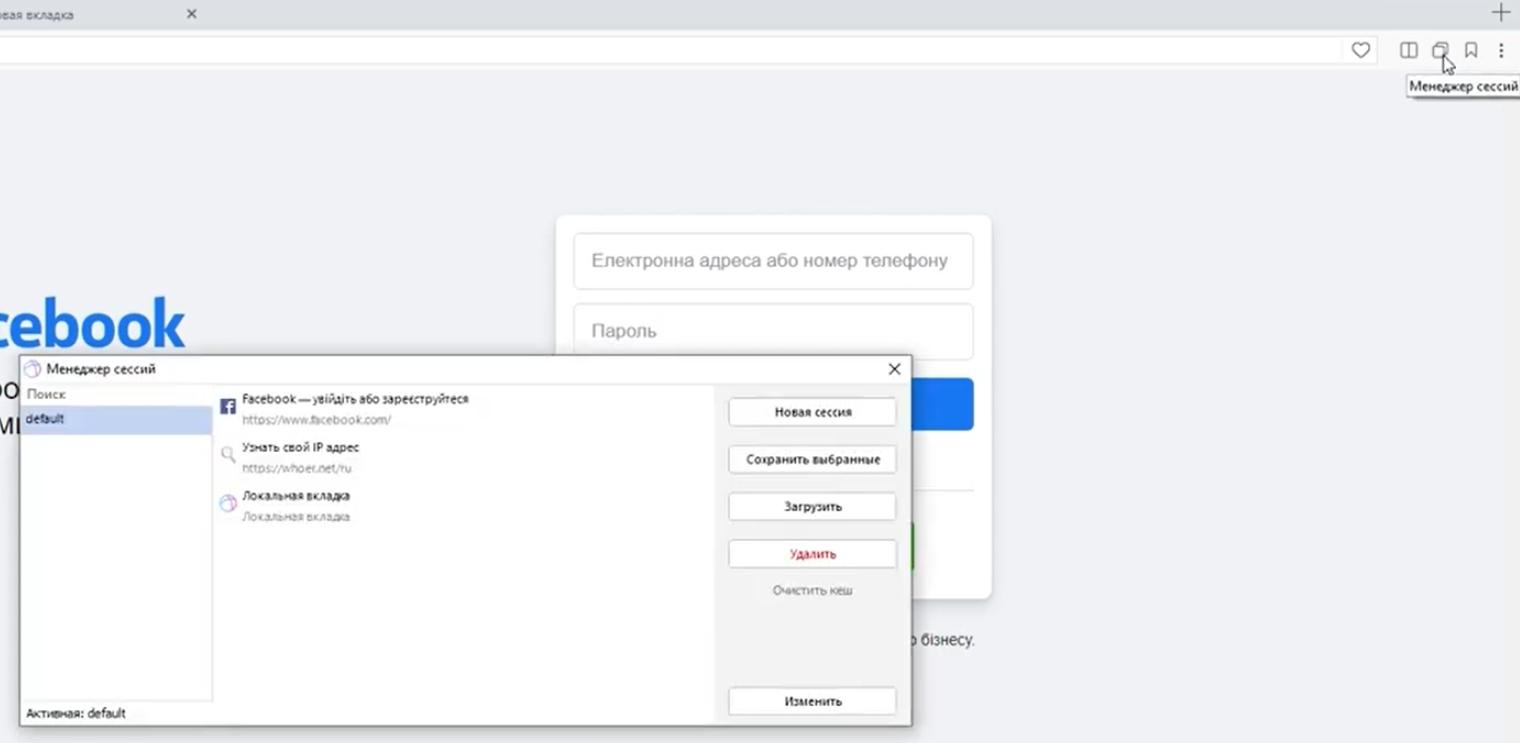Close the current browser tab

pyautogui.click(x=192, y=14)
